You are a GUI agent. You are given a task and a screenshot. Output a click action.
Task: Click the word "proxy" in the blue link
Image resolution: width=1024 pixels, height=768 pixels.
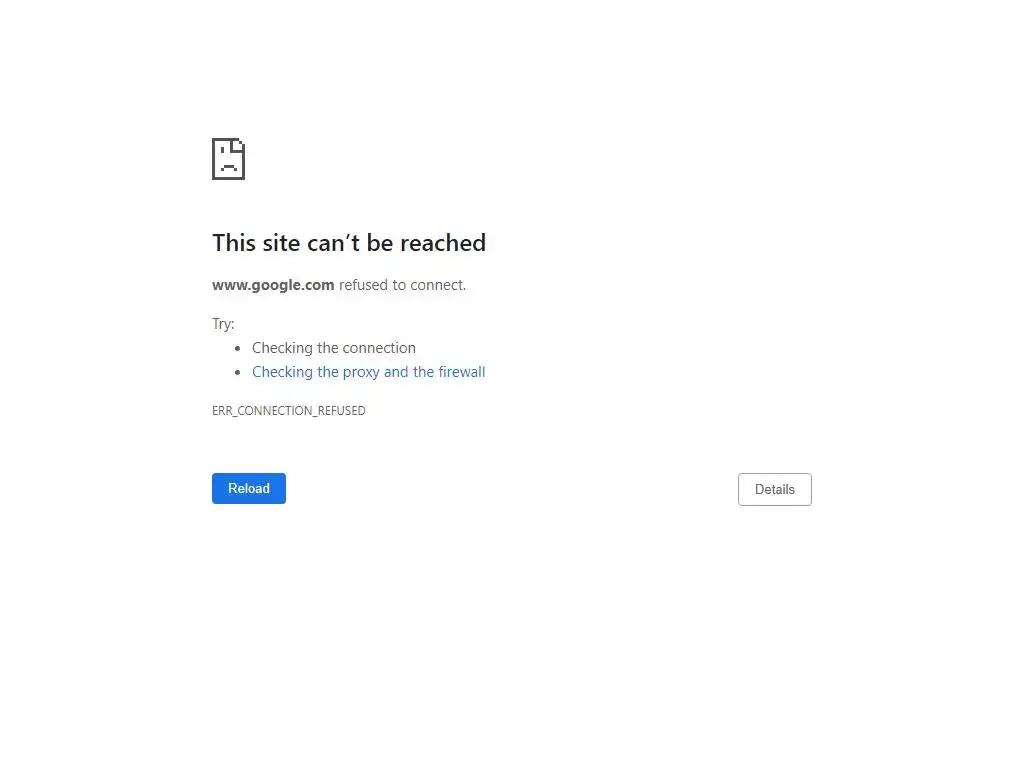[x=361, y=372]
